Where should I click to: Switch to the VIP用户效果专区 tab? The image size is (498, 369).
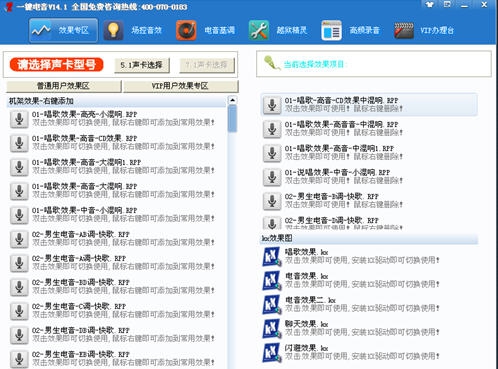tap(180, 86)
